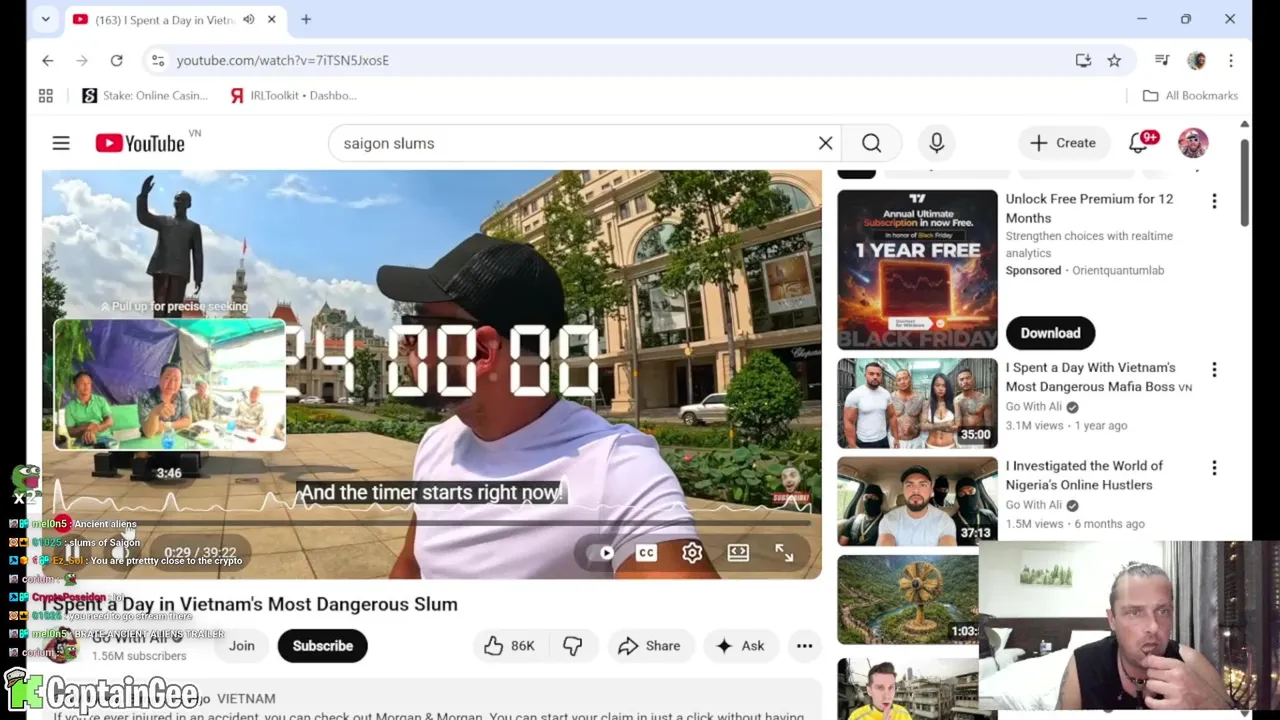Play the Mafia Boss 35:00 thumbnail
The height and width of the screenshot is (720, 1280).
tap(917, 403)
